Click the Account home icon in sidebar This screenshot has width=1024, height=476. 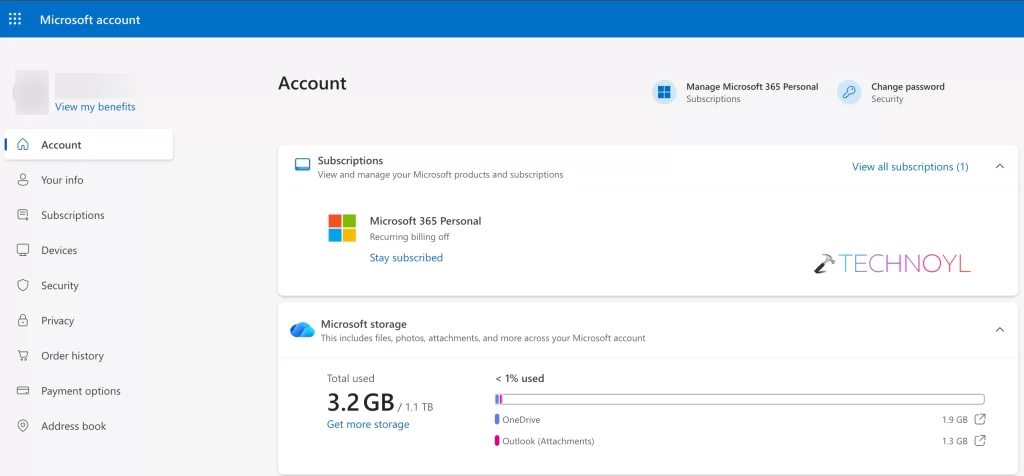23,145
